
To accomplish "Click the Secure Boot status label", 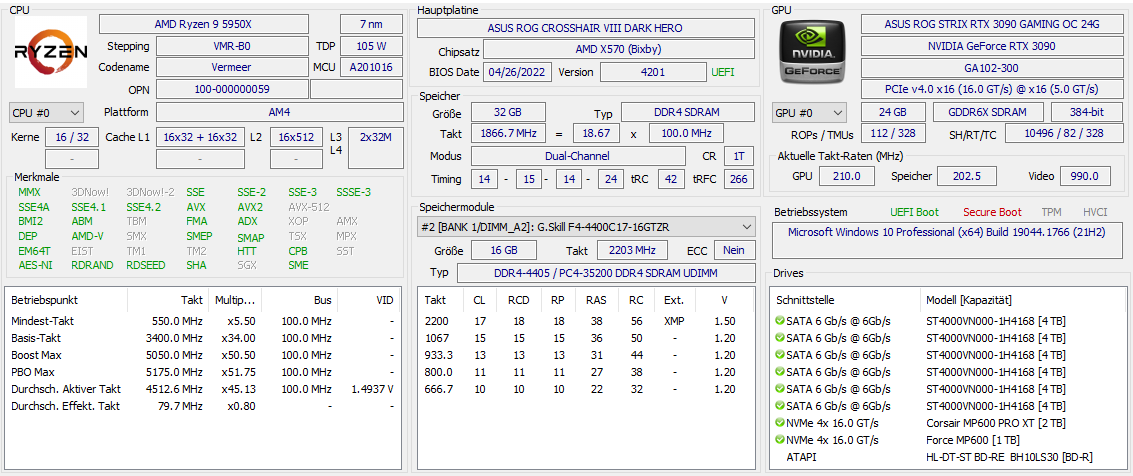I will click(x=991, y=212).
